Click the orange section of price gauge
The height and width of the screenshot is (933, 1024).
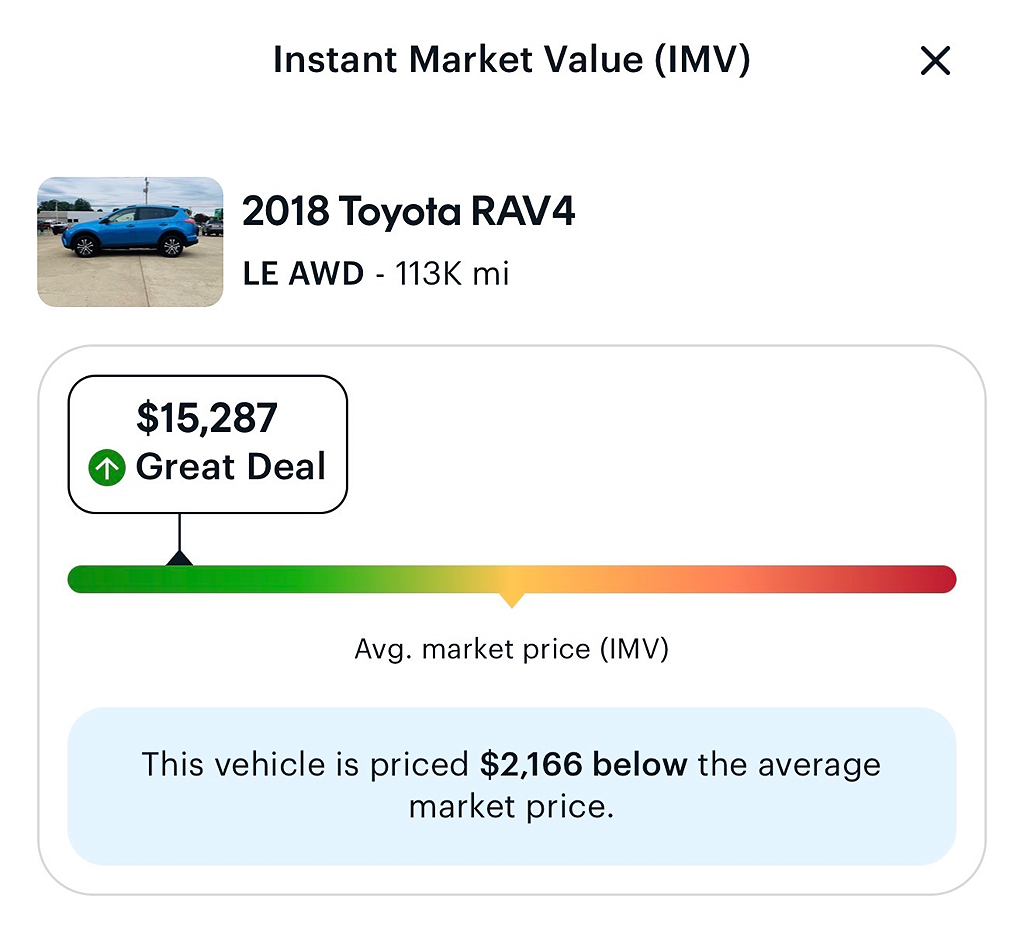[x=660, y=580]
